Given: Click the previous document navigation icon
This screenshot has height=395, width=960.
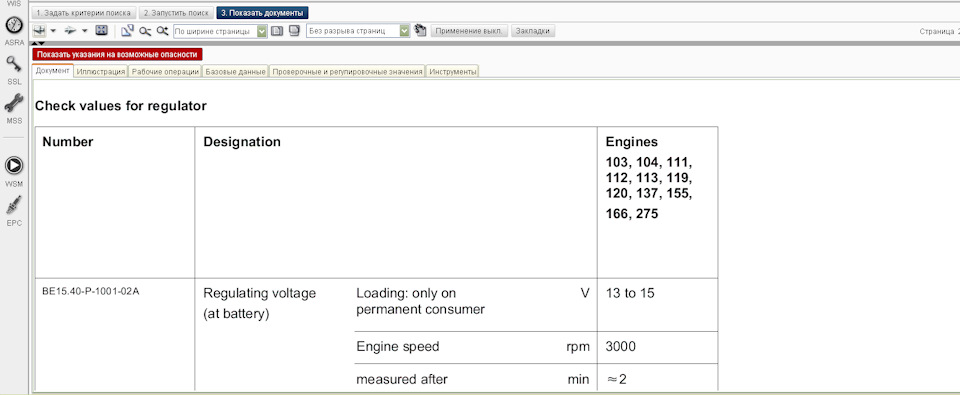Looking at the screenshot, I should pos(39,31).
